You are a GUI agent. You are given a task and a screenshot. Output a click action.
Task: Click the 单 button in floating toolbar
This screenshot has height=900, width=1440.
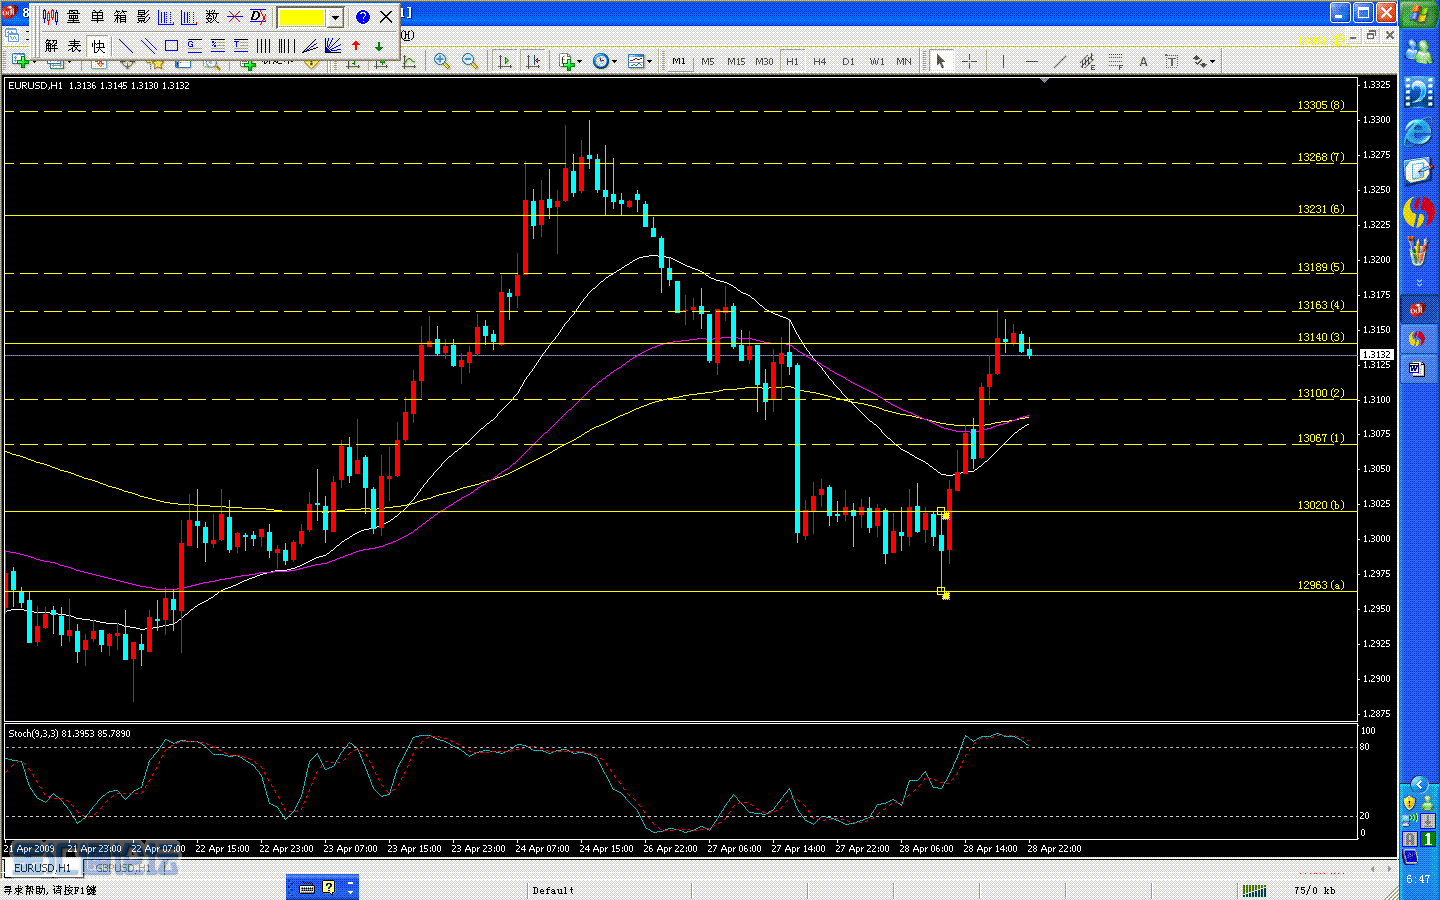(97, 17)
